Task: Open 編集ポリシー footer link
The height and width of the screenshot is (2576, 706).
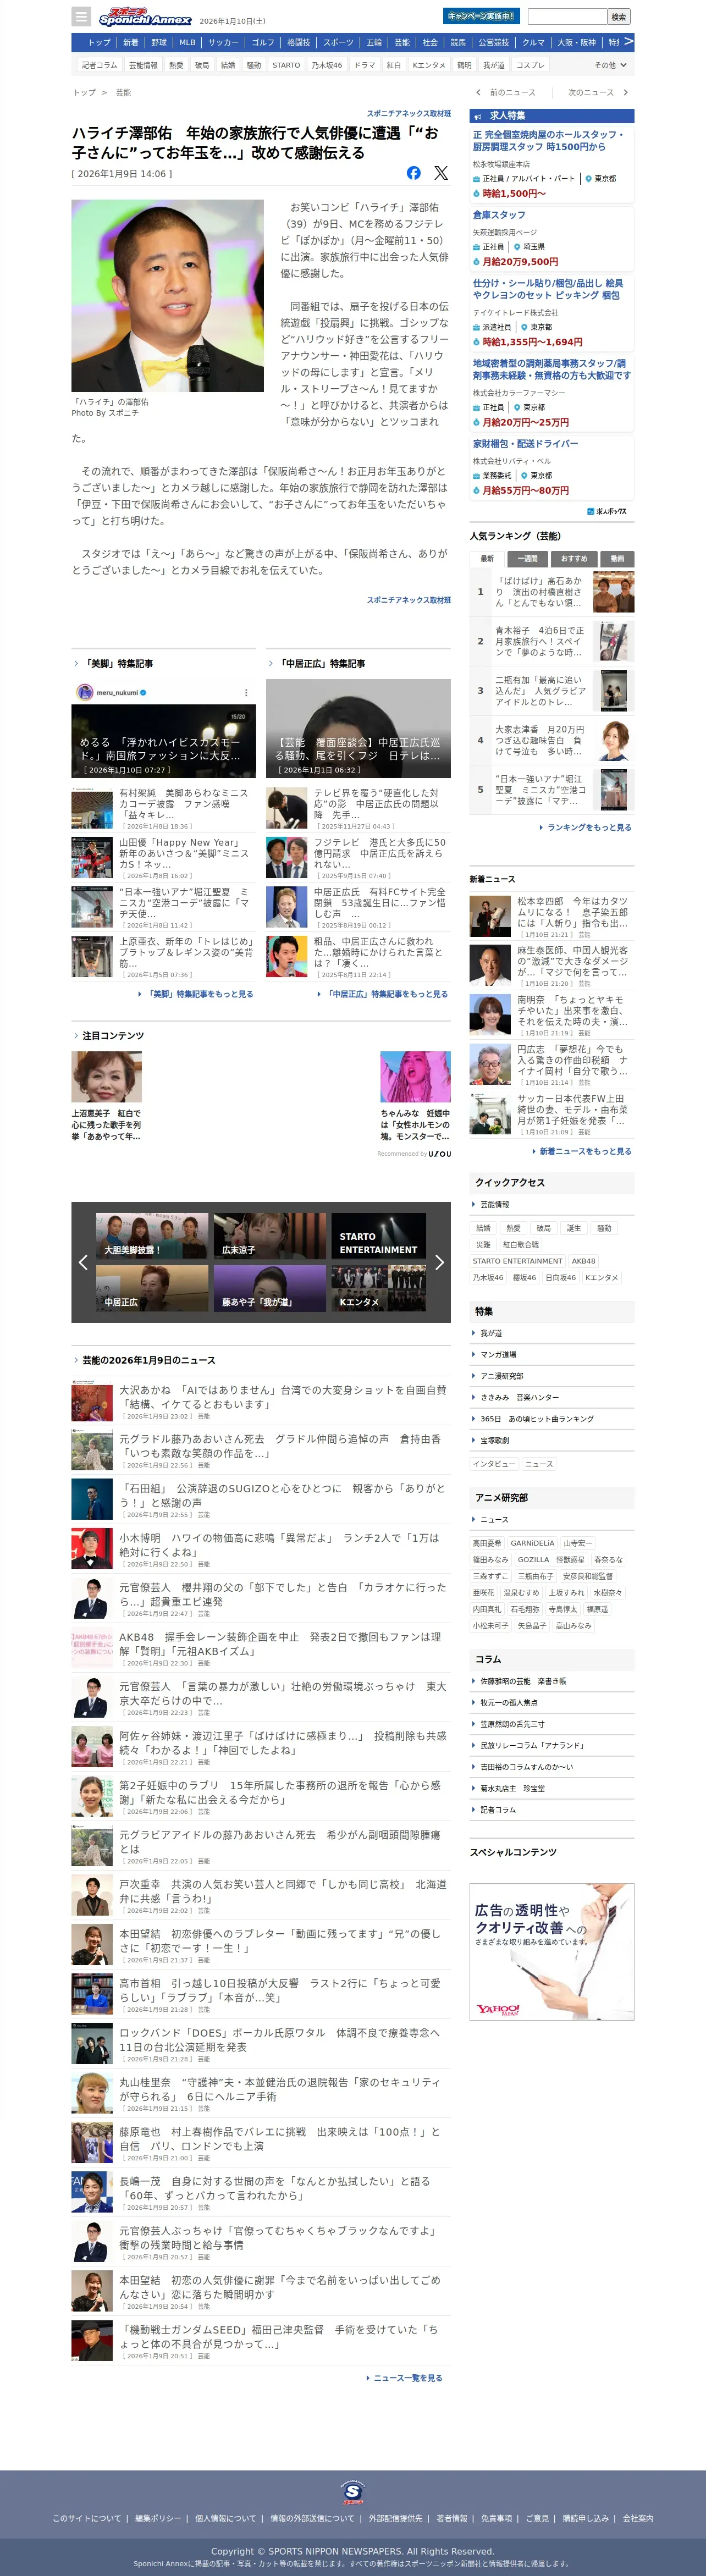Action: pyautogui.click(x=158, y=2518)
